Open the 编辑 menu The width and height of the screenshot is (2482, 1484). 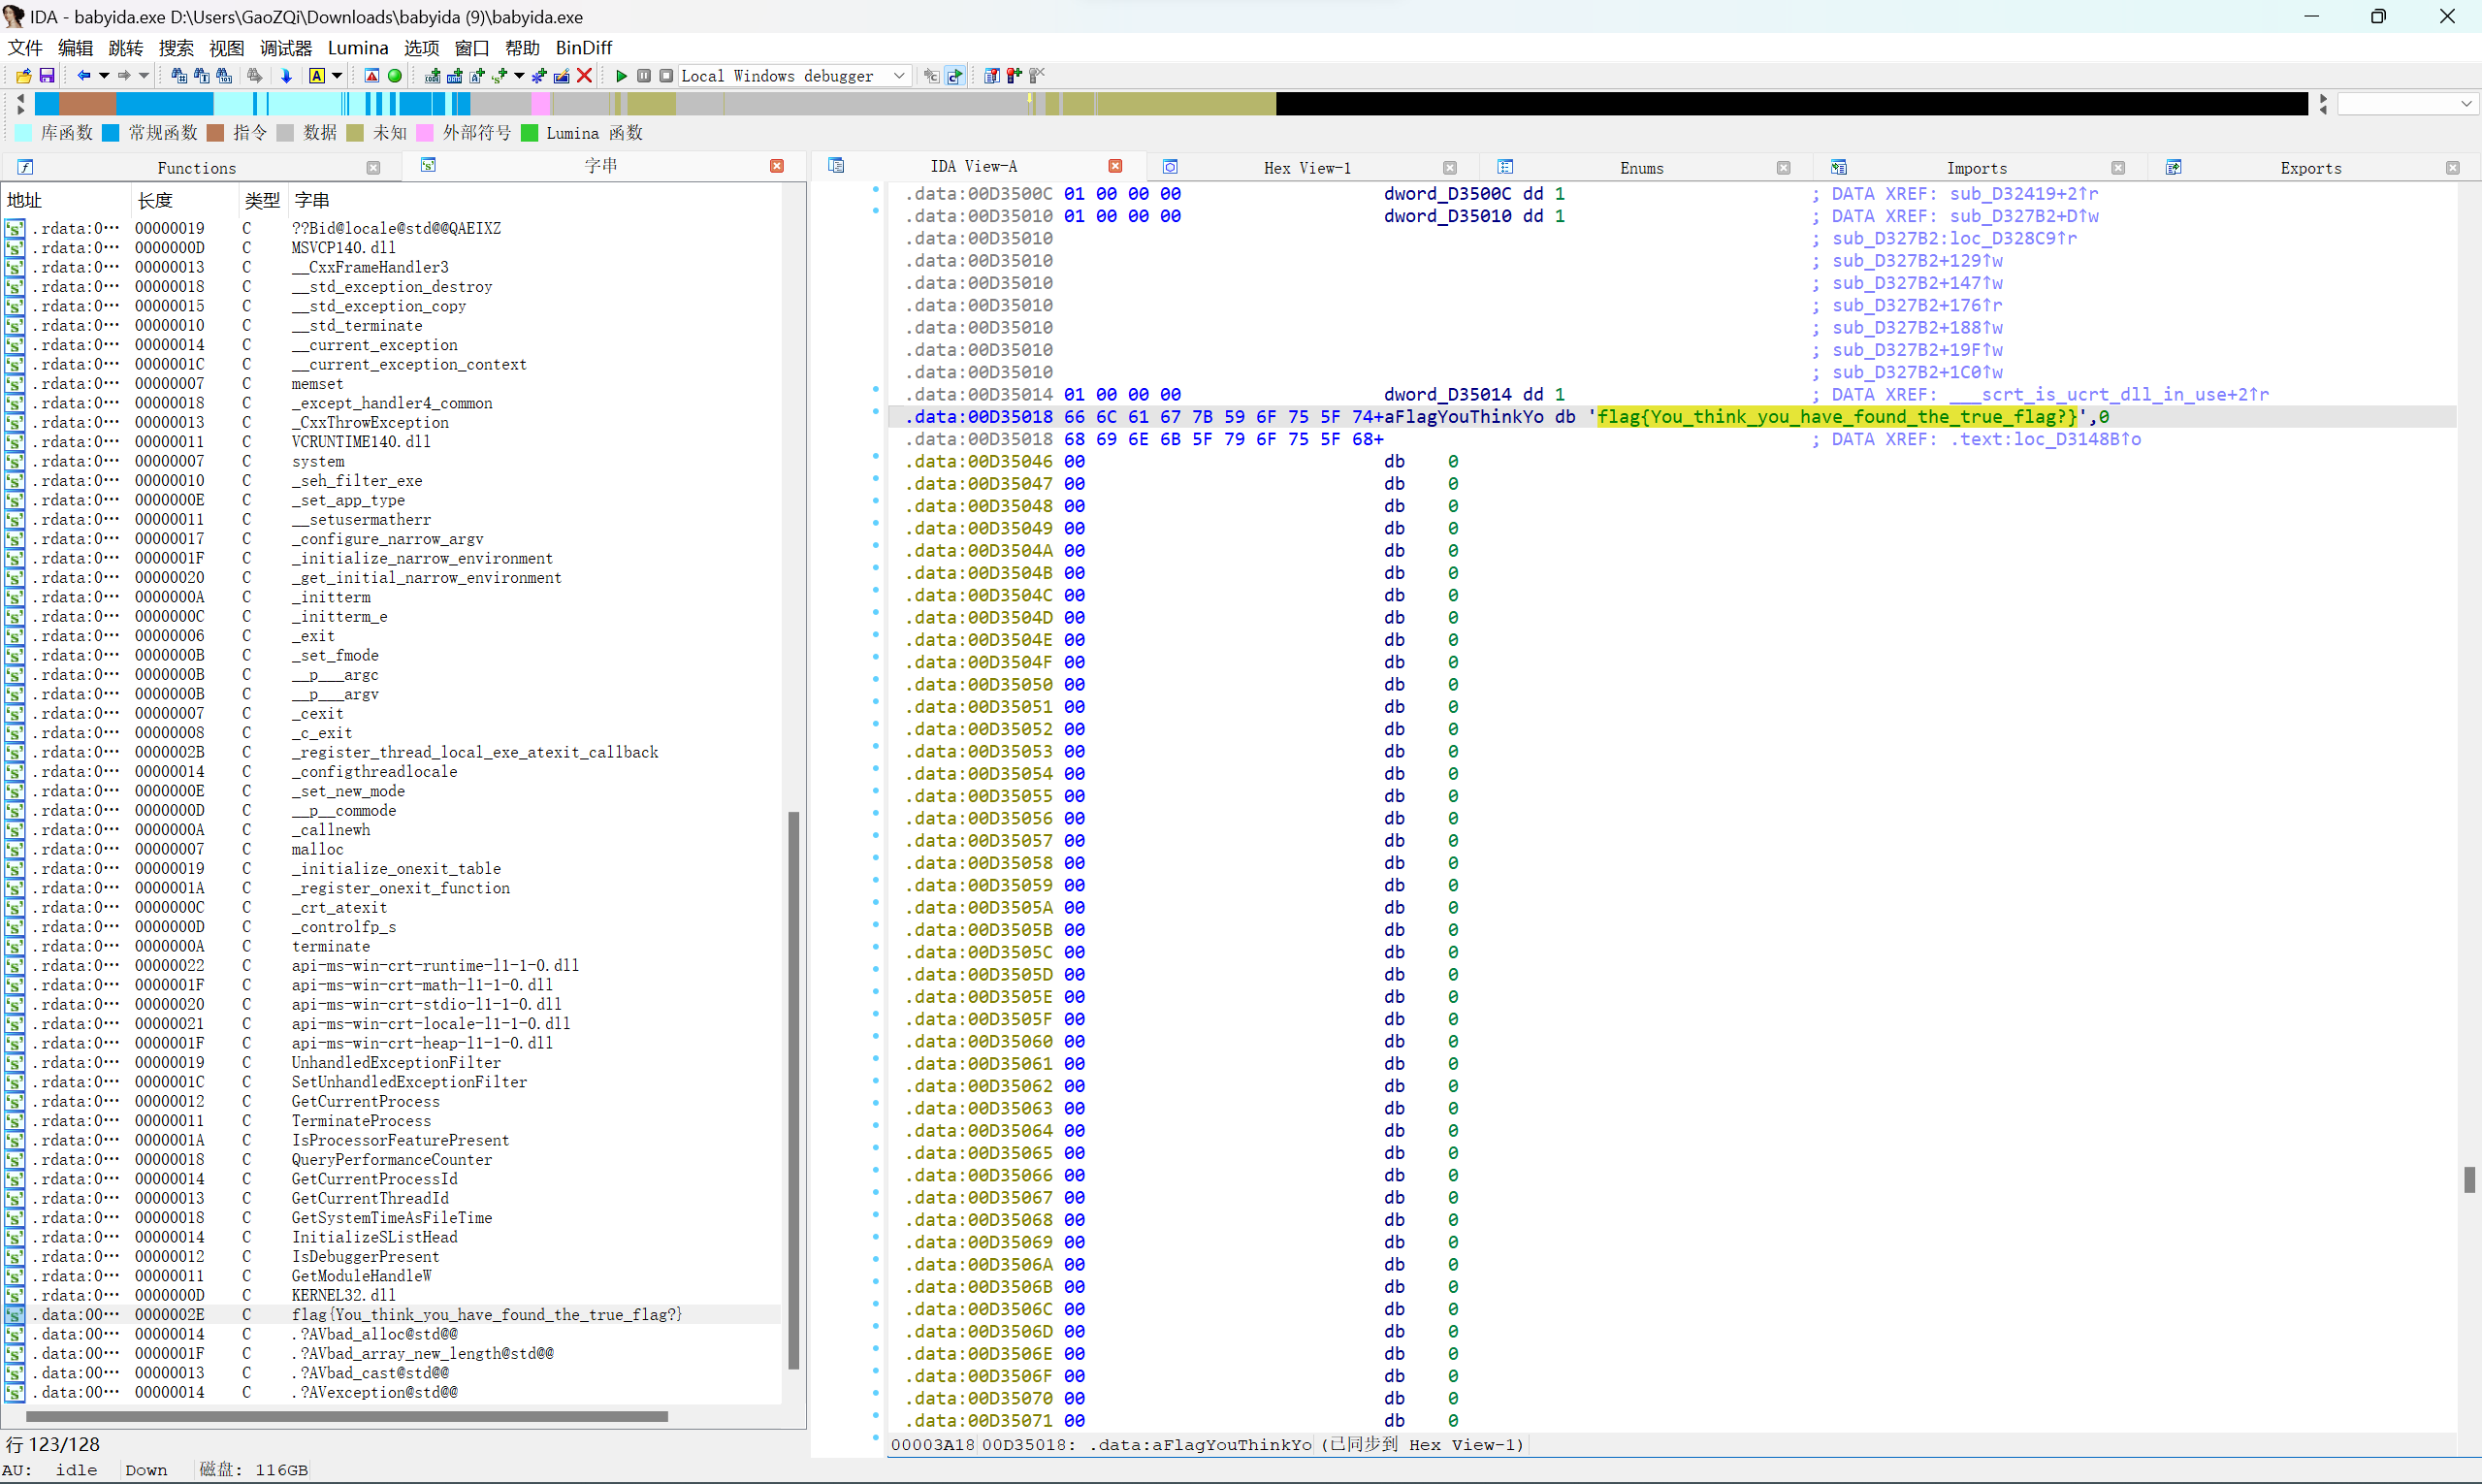pos(75,48)
